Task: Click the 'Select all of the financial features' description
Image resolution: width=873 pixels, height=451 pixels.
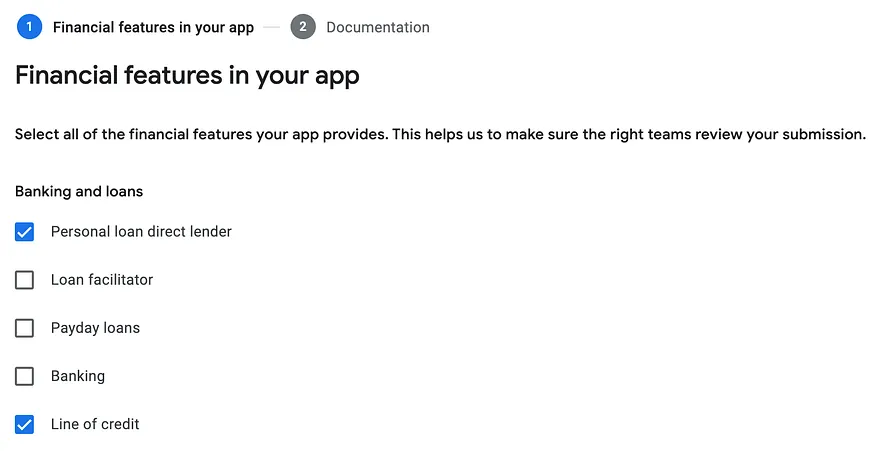Action: click(x=440, y=135)
